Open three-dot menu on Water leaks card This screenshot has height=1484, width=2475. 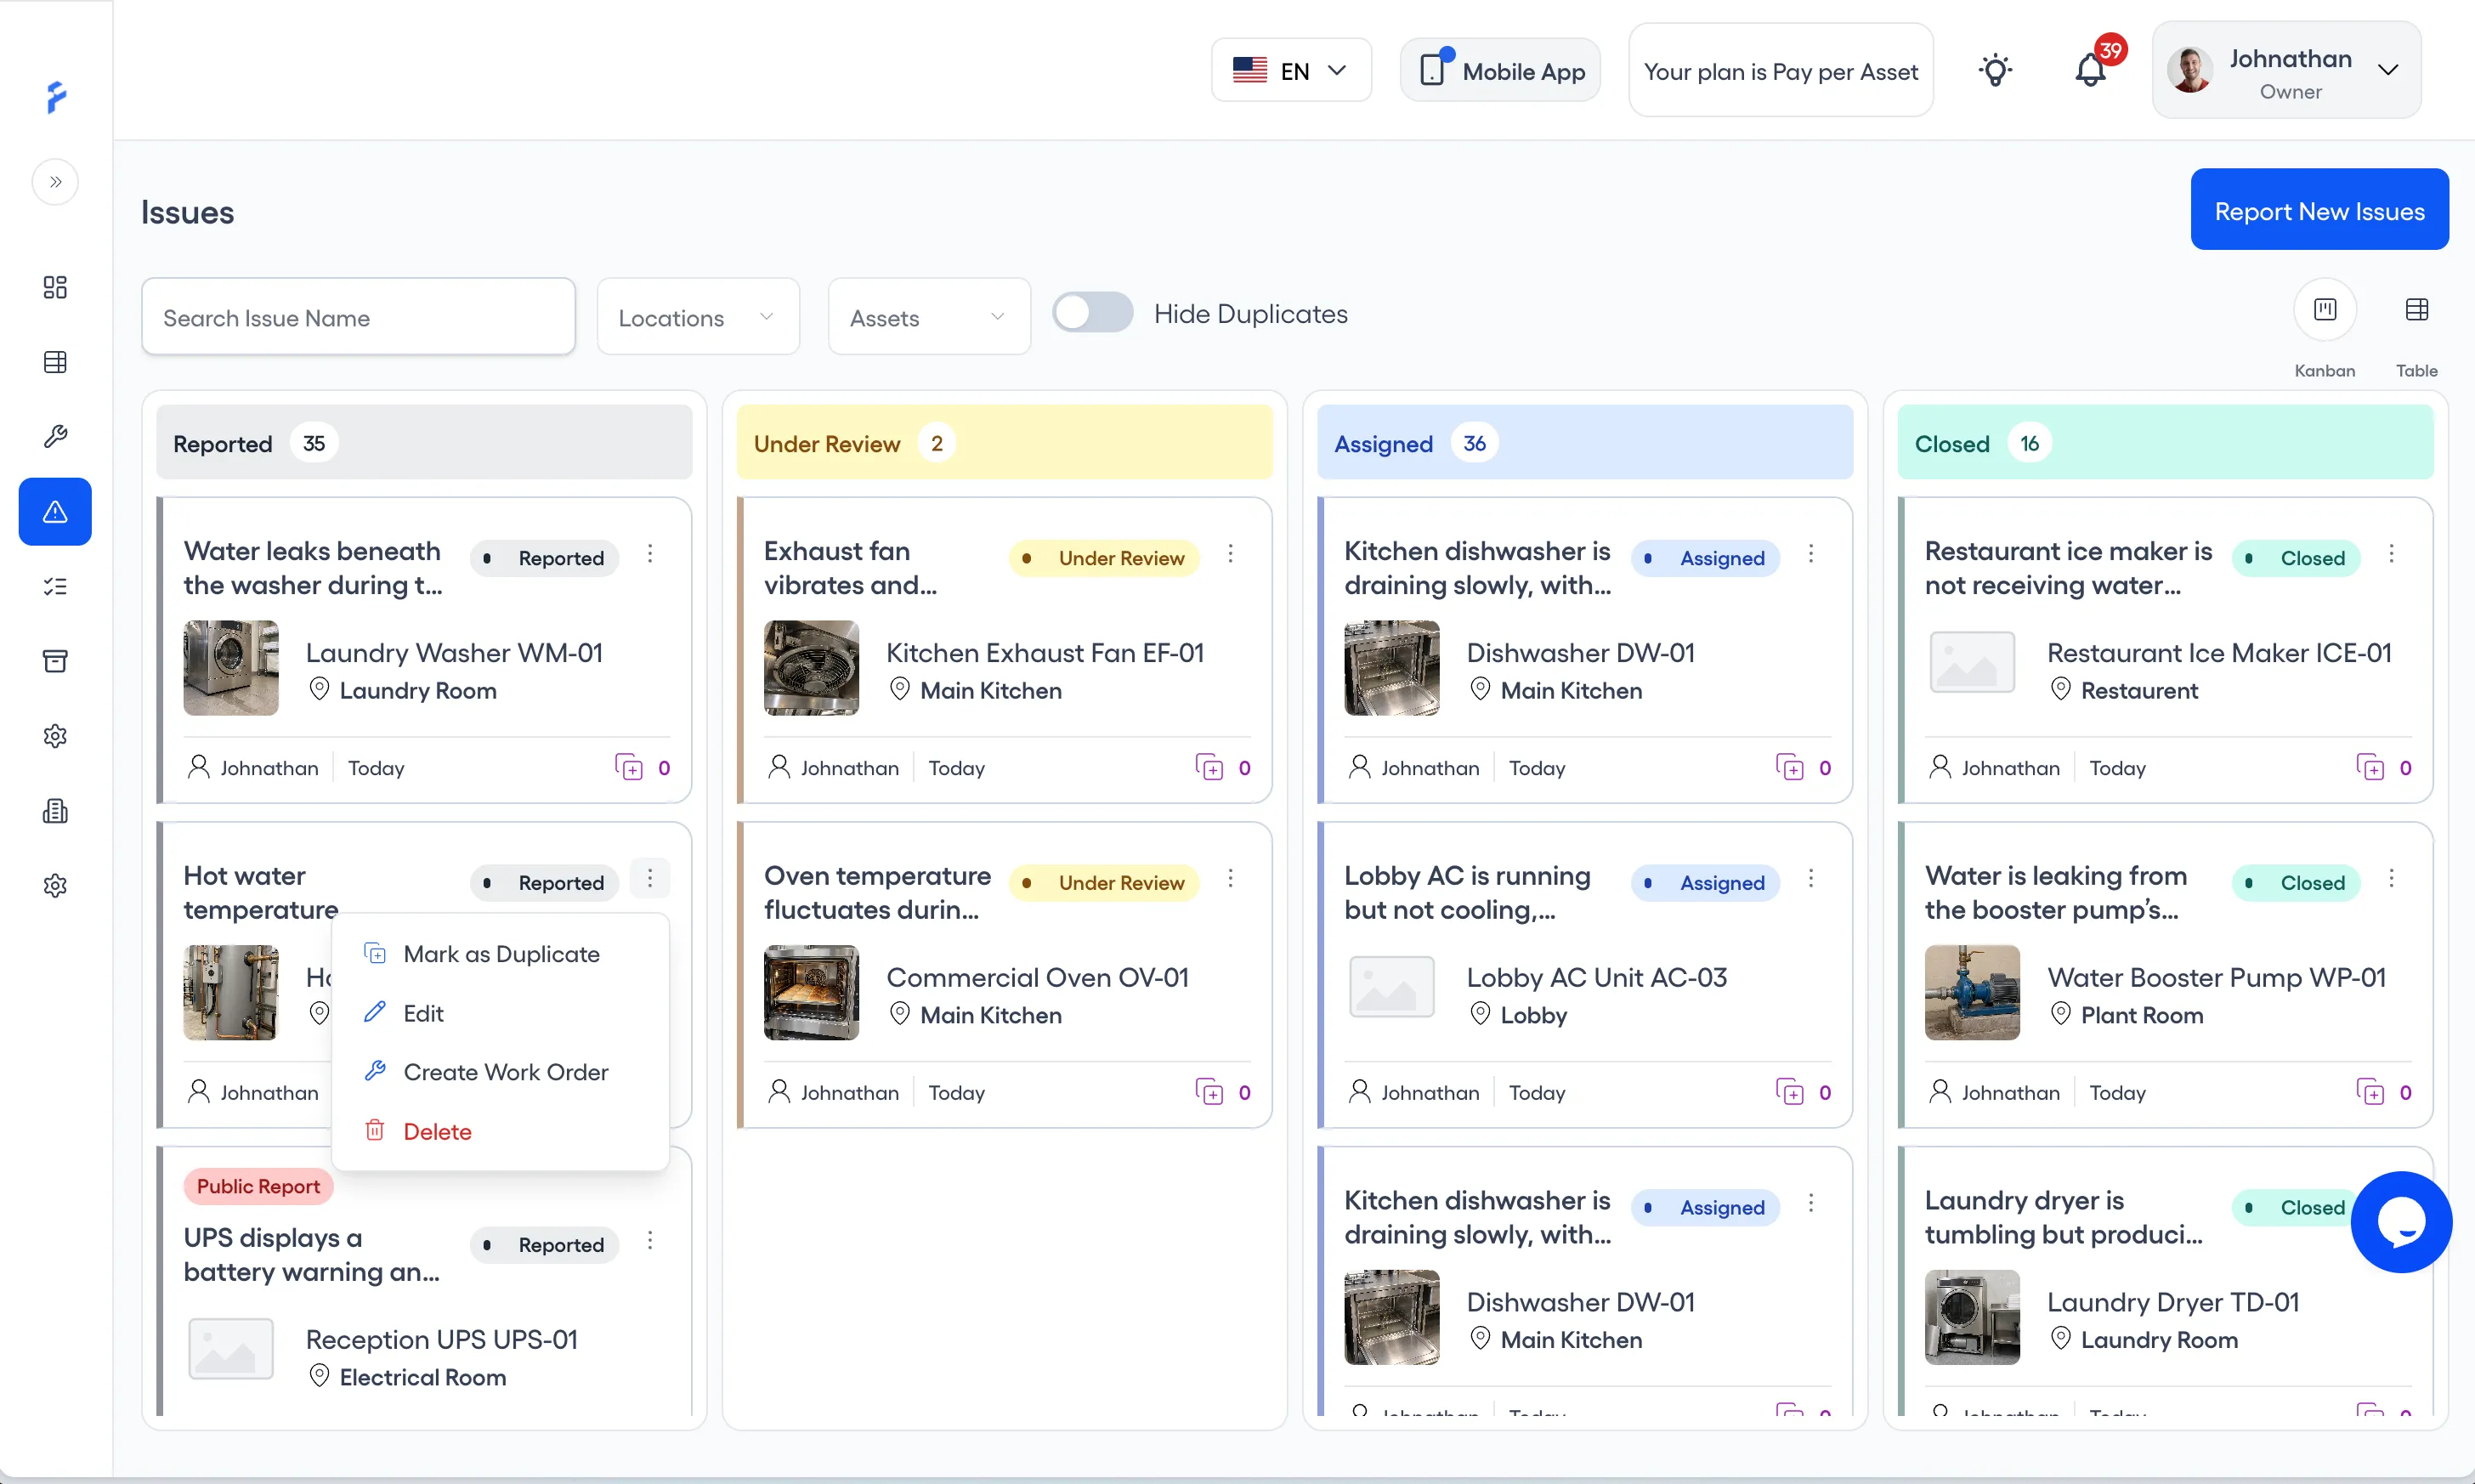[x=650, y=554]
